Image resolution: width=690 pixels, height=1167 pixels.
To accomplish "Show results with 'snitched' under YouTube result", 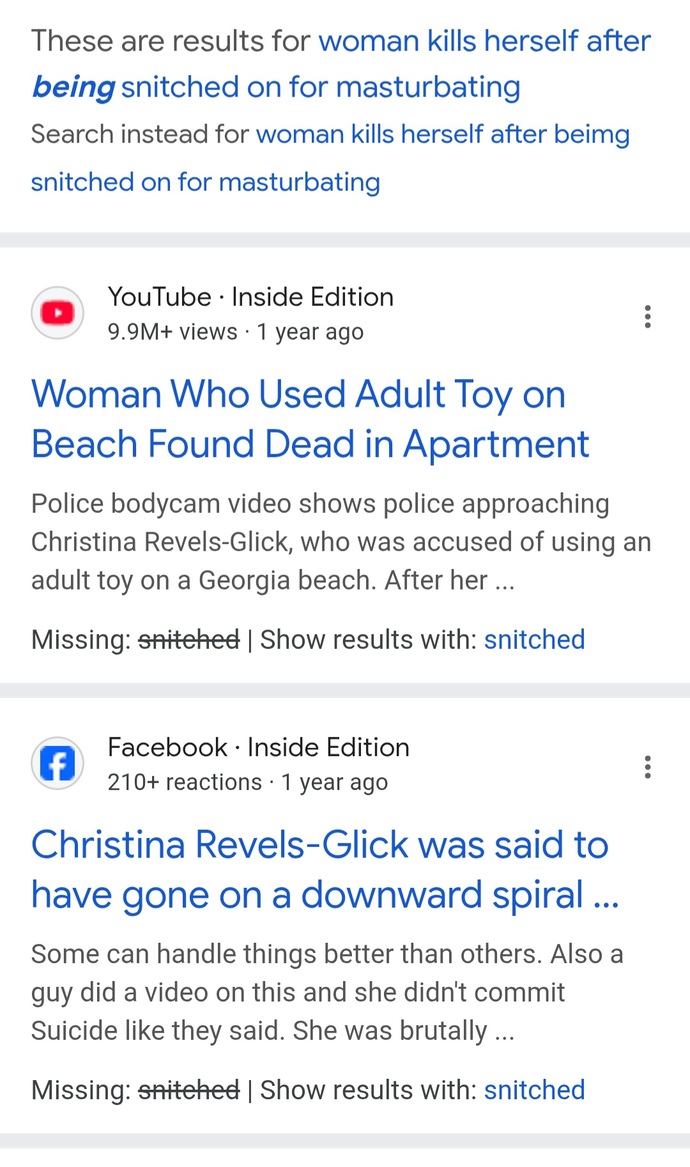I will [x=534, y=639].
